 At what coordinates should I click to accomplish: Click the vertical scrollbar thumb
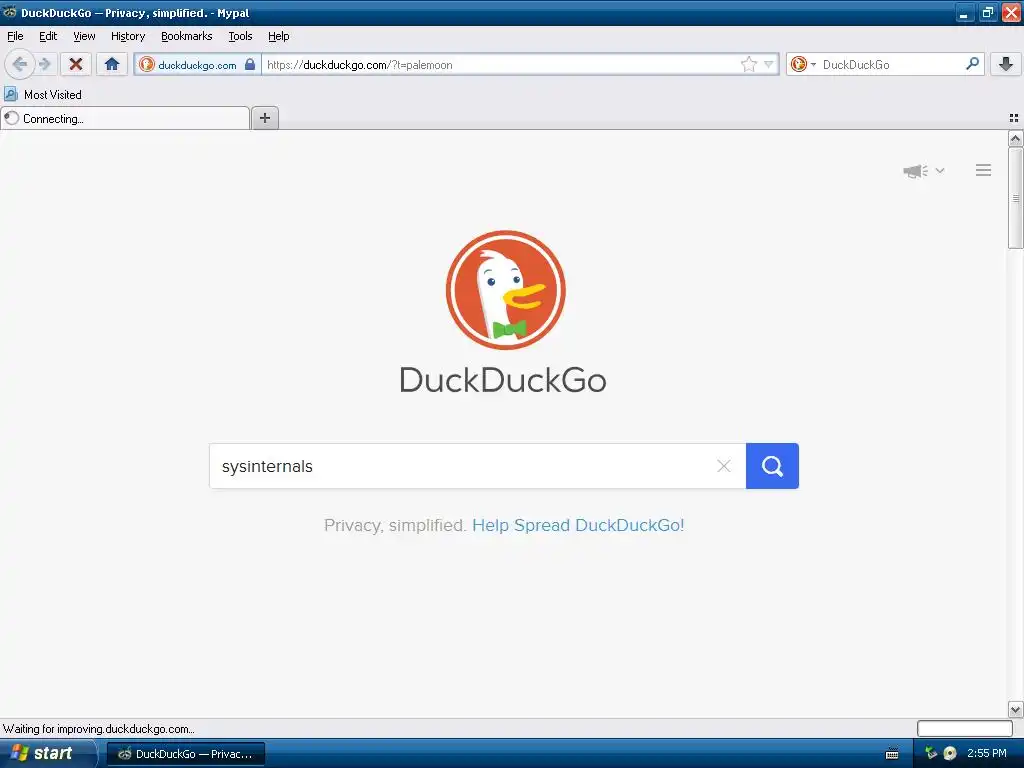1015,198
